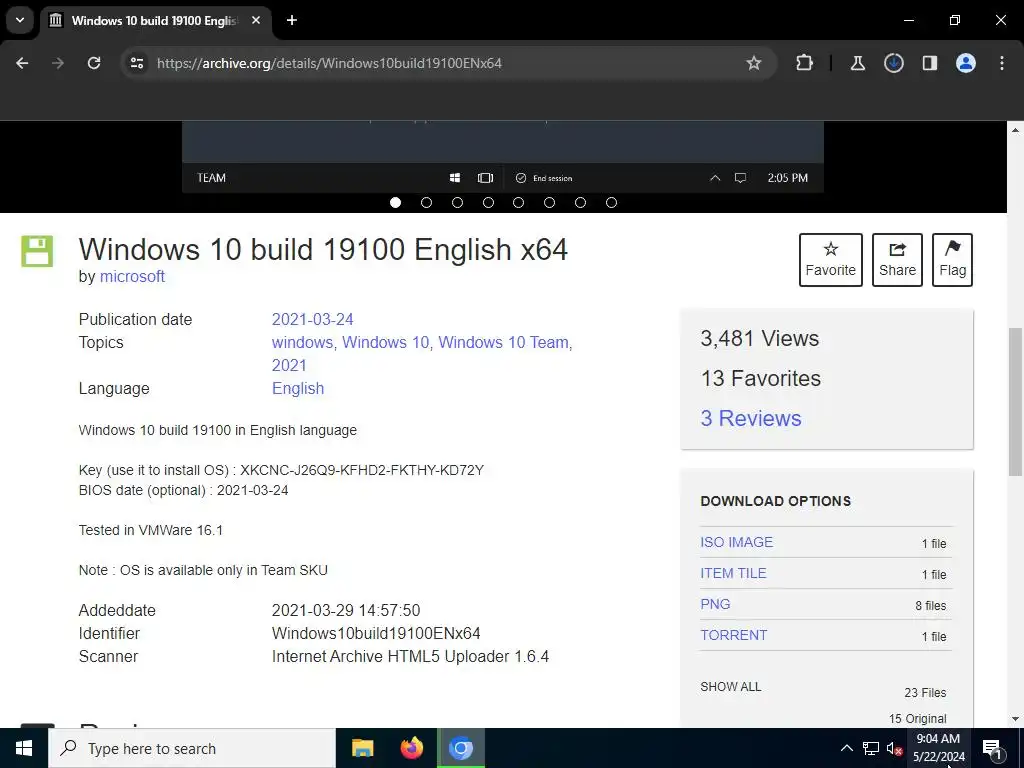Toggle the browser side panel icon
Screen dimensions: 1024x768
(929, 63)
